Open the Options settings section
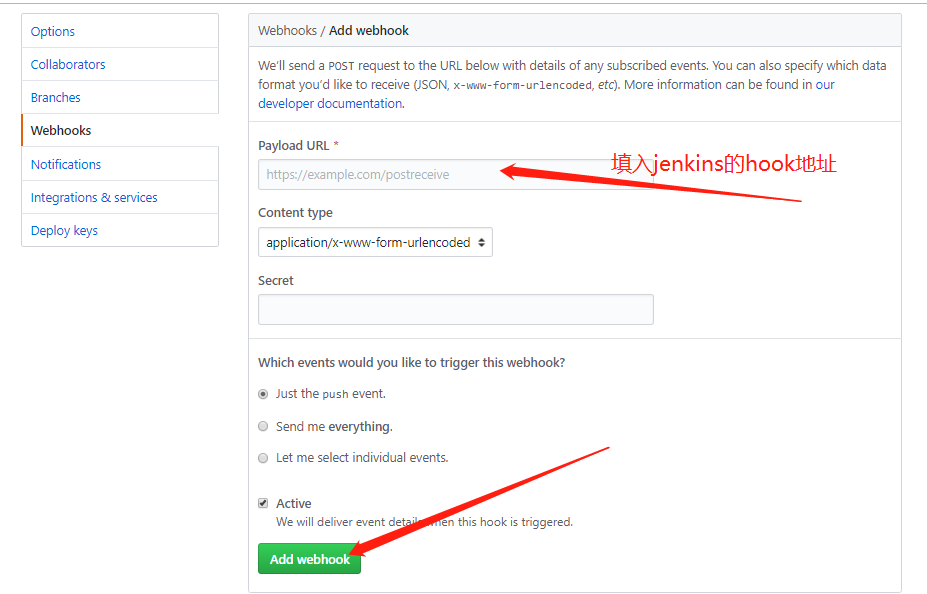This screenshot has height=594, width=927. point(53,31)
